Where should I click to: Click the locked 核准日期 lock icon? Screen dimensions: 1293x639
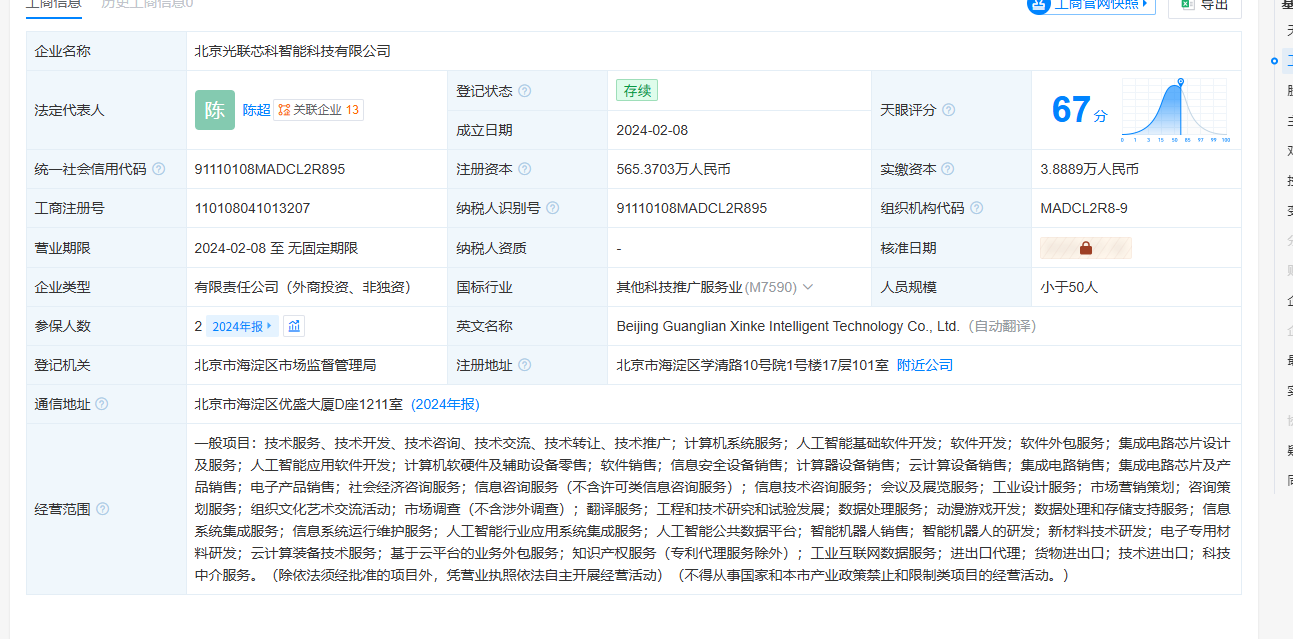pyautogui.click(x=1085, y=248)
